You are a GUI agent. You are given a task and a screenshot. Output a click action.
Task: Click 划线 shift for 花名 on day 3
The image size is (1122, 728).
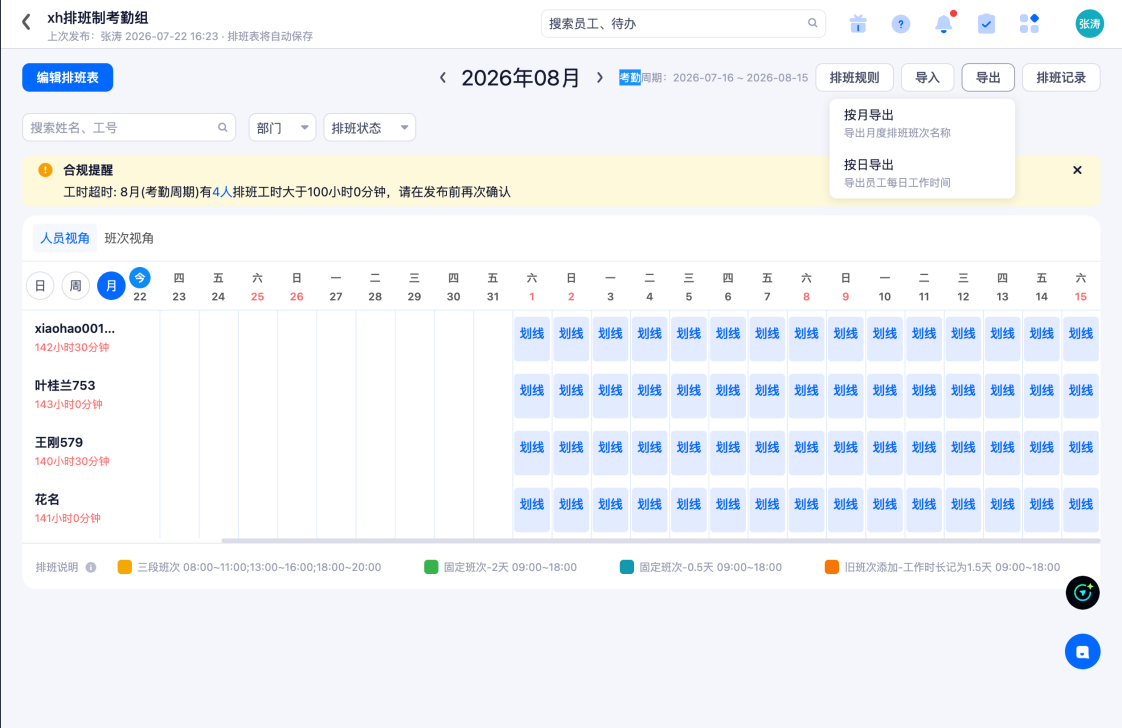click(x=610, y=510)
